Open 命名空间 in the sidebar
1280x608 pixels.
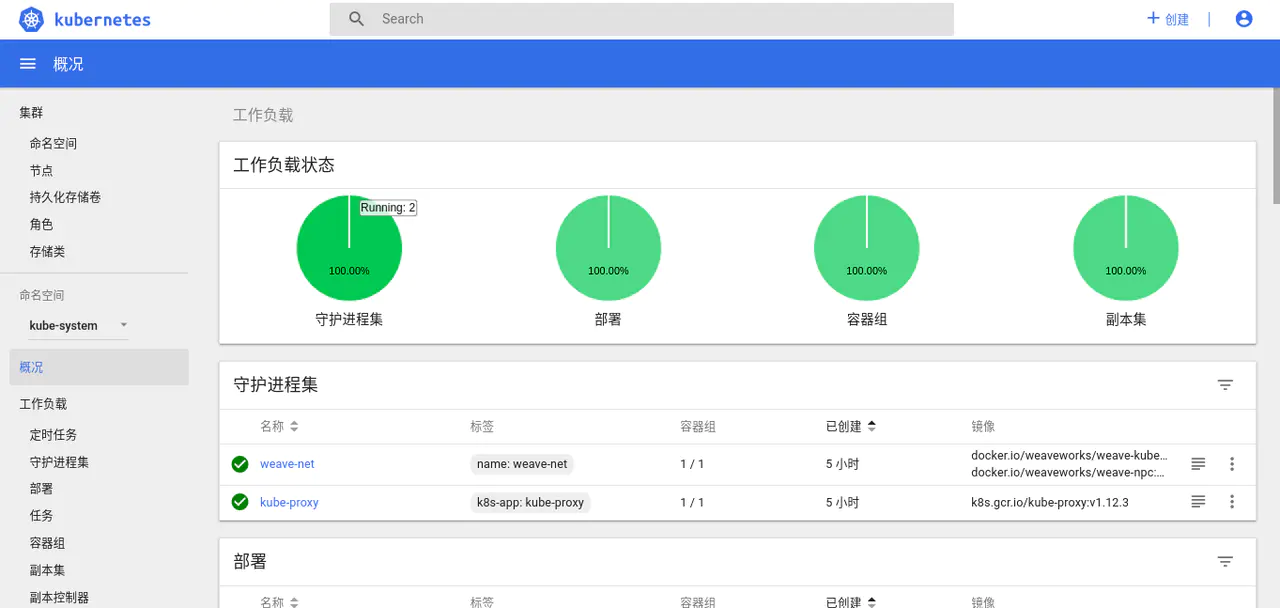tap(53, 144)
